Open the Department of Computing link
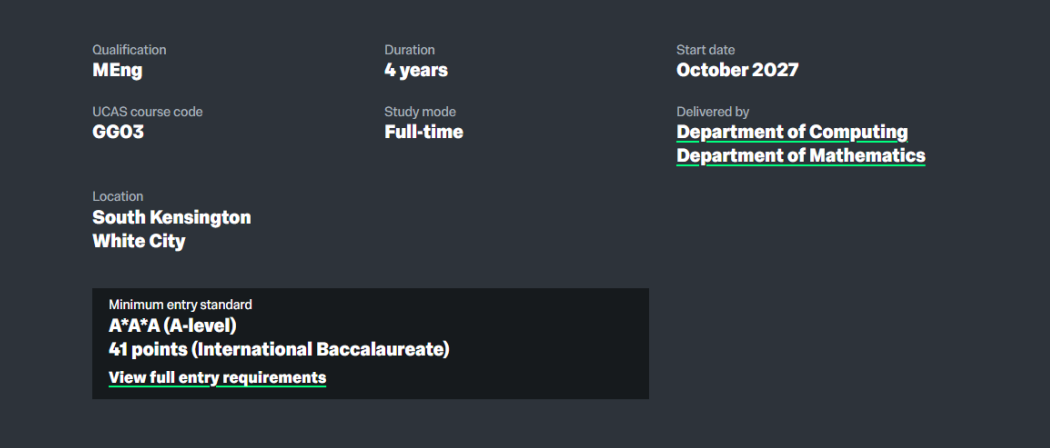The height and width of the screenshot is (448, 1050). [792, 132]
